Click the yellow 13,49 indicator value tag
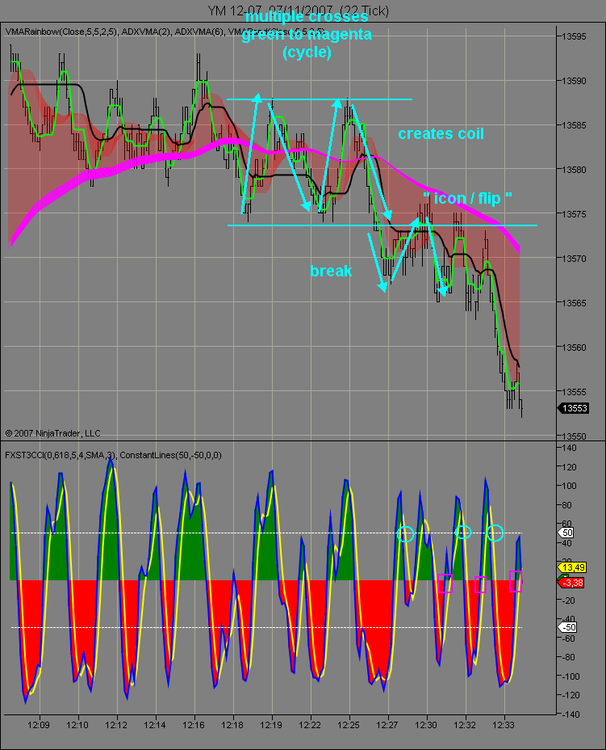The width and height of the screenshot is (606, 750). pos(573,567)
